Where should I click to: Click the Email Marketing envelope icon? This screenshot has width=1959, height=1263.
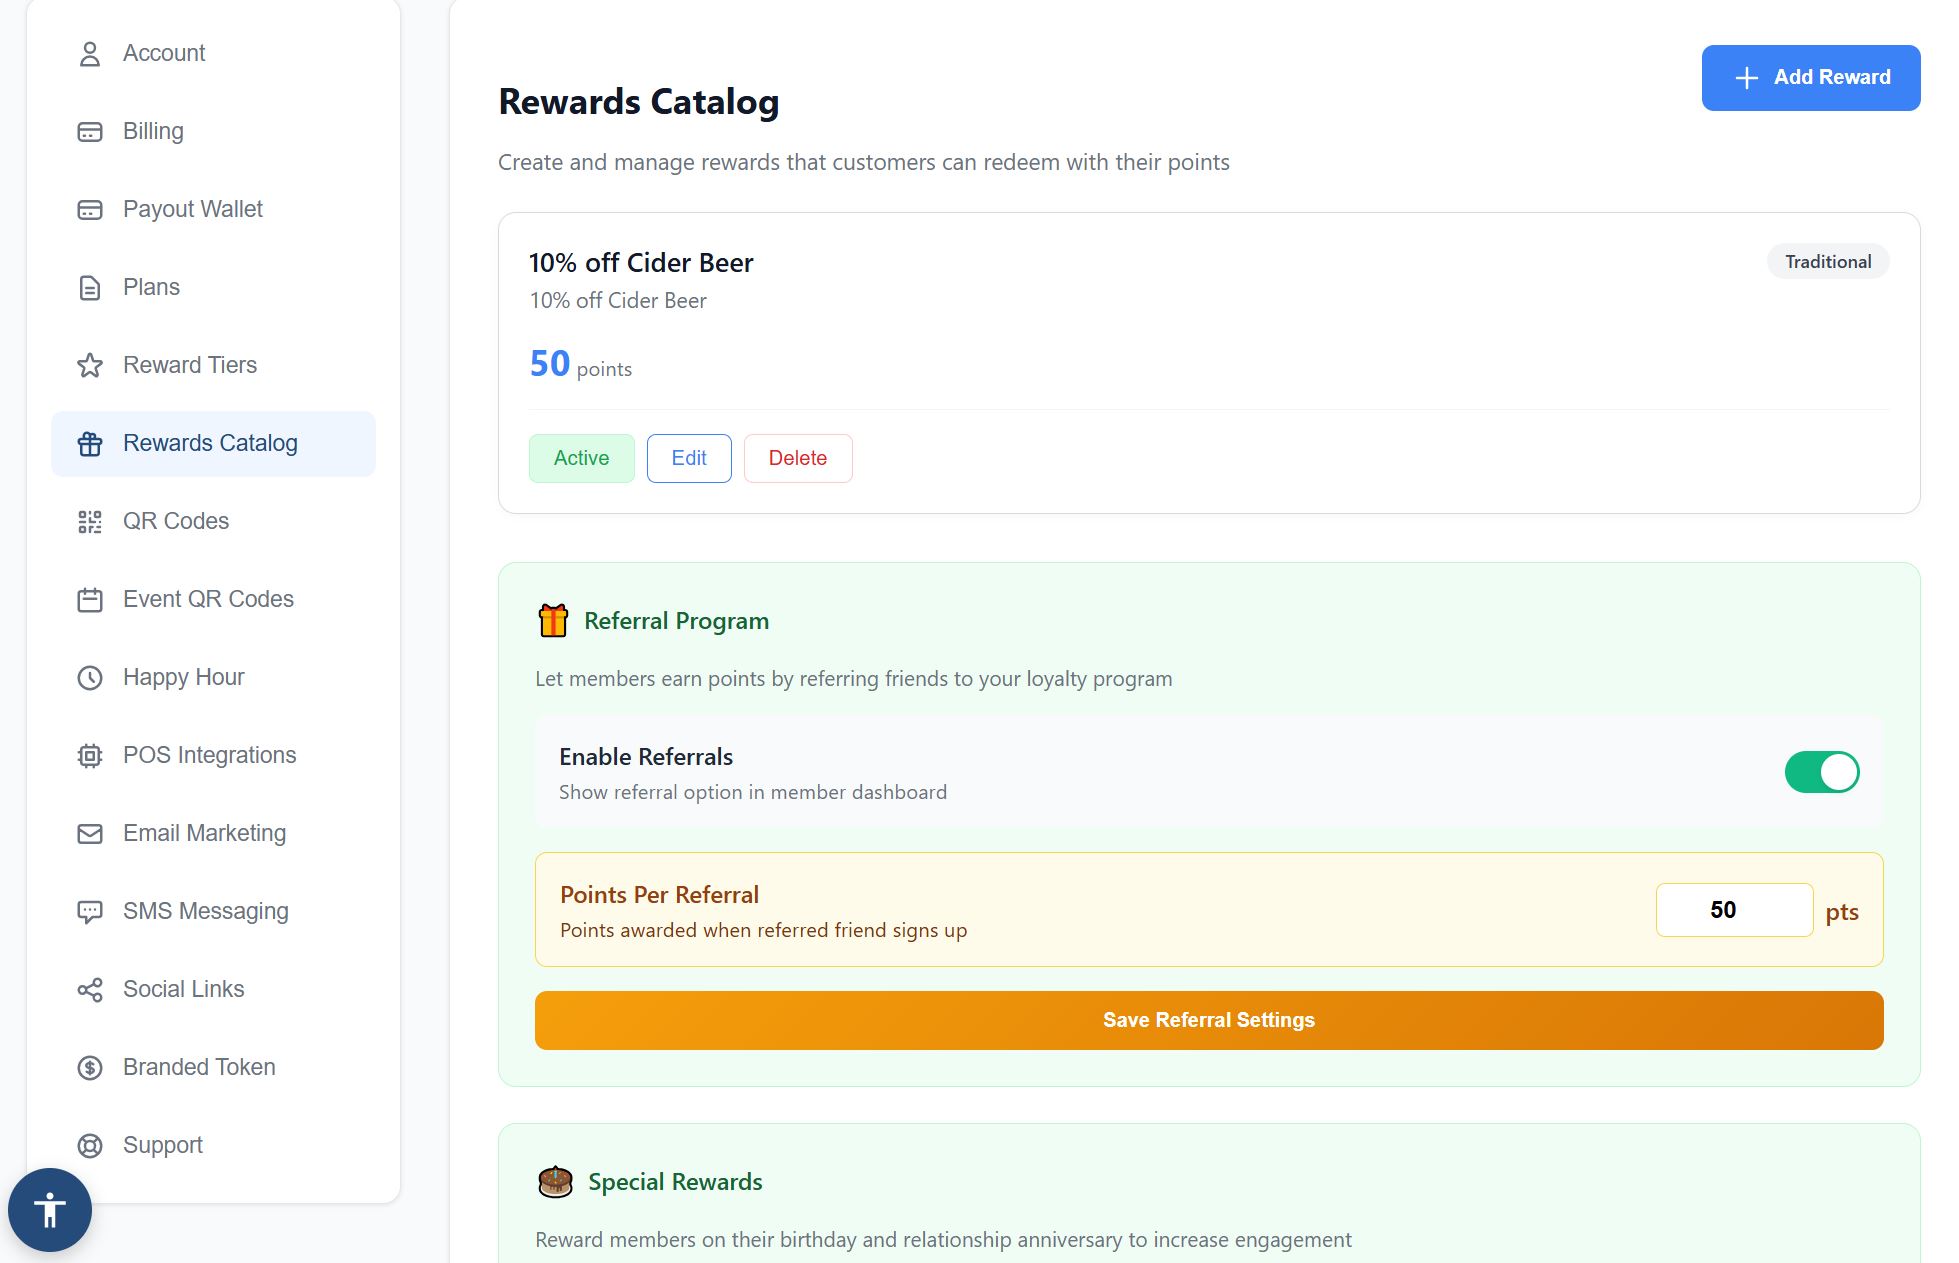pyautogui.click(x=90, y=834)
